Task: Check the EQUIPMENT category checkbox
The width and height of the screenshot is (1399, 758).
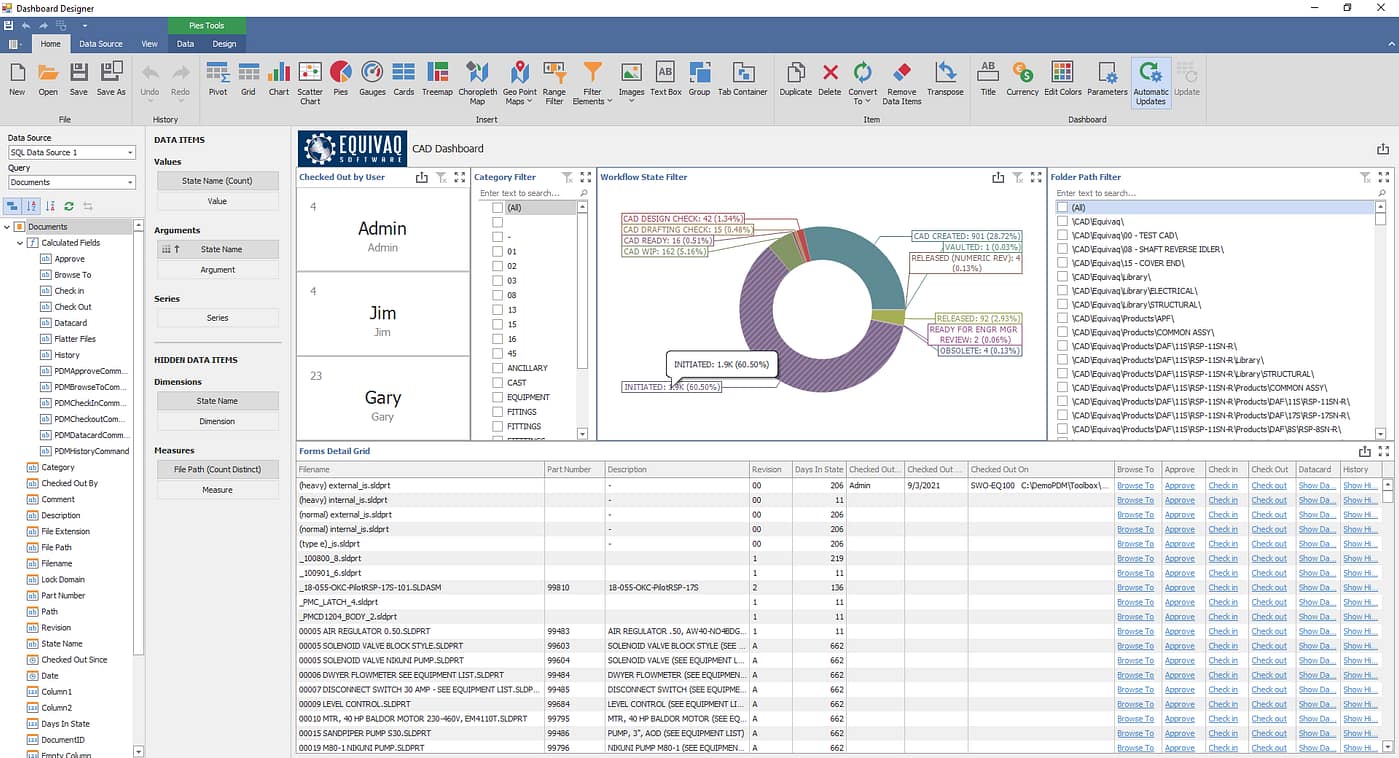Action: click(498, 397)
